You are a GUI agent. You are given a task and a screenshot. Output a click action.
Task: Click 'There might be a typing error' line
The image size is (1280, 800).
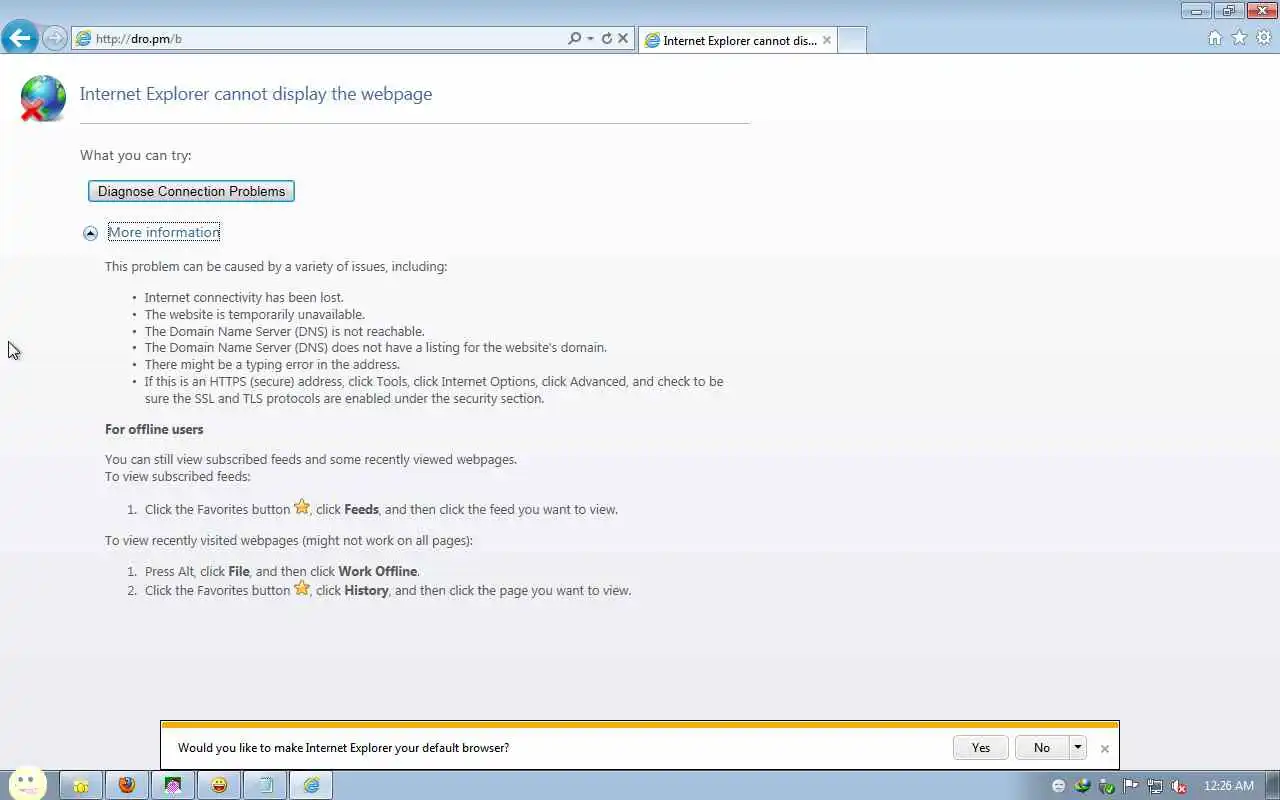[272, 364]
